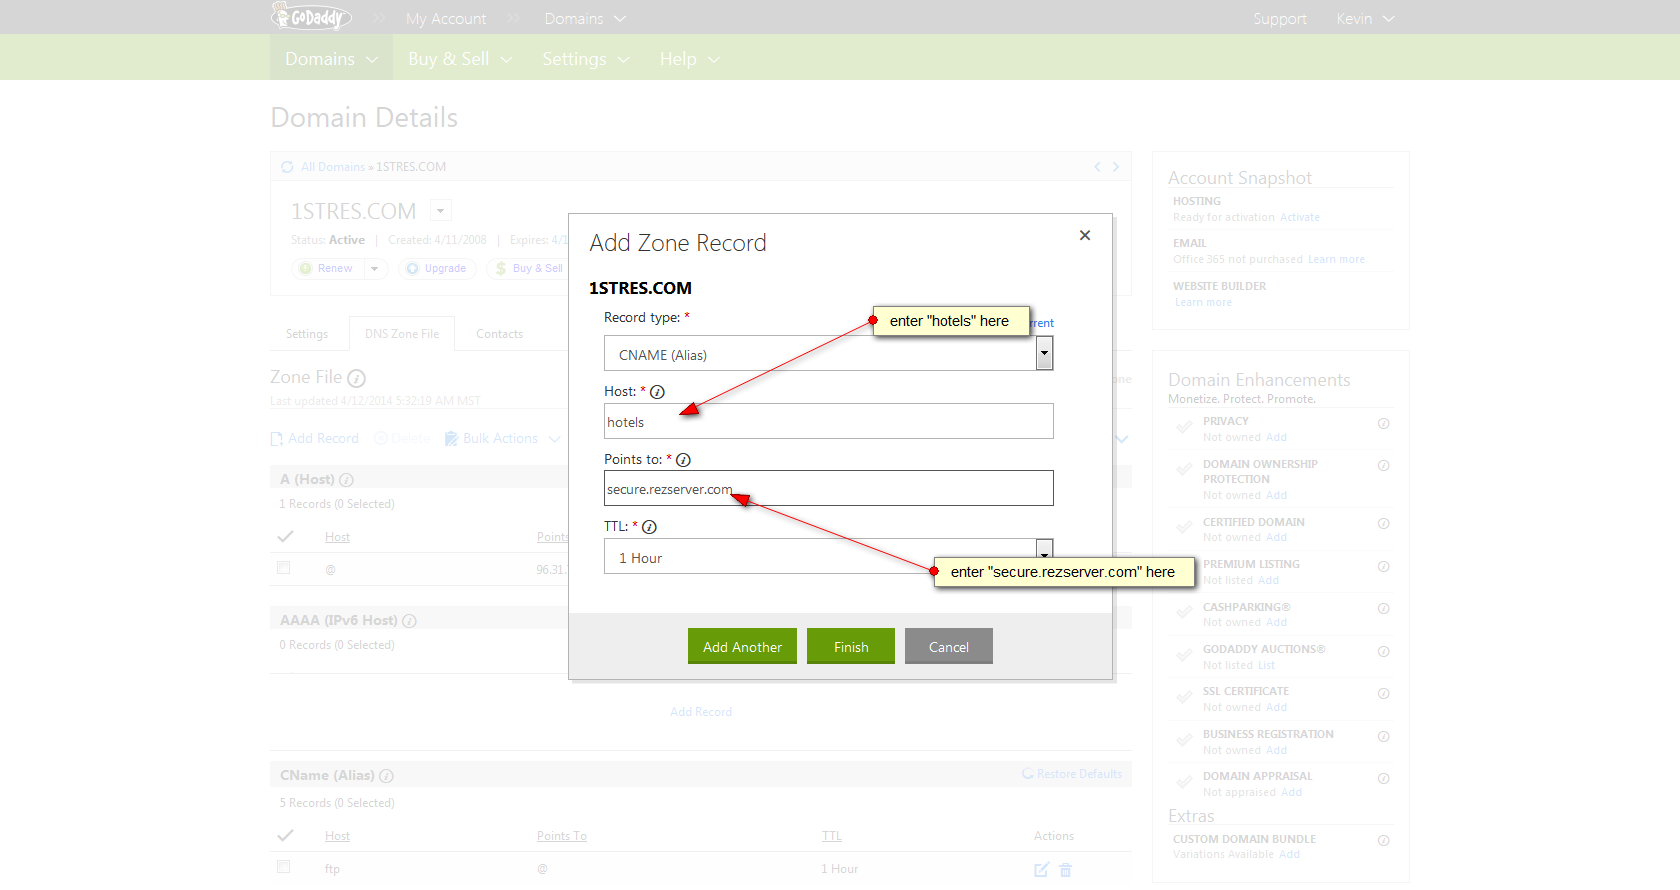This screenshot has width=1680, height=890.
Task: Sort CName records by Points To
Action: coord(562,836)
